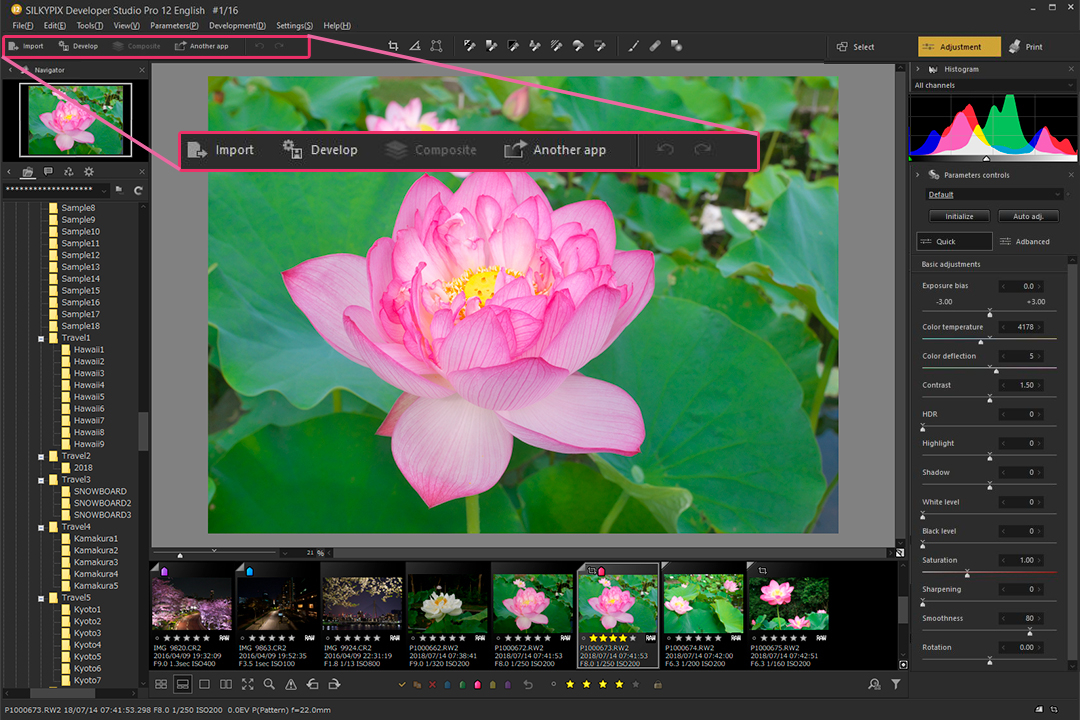1080x720 pixels.
Task: Open the Development menu
Action: 237,25
